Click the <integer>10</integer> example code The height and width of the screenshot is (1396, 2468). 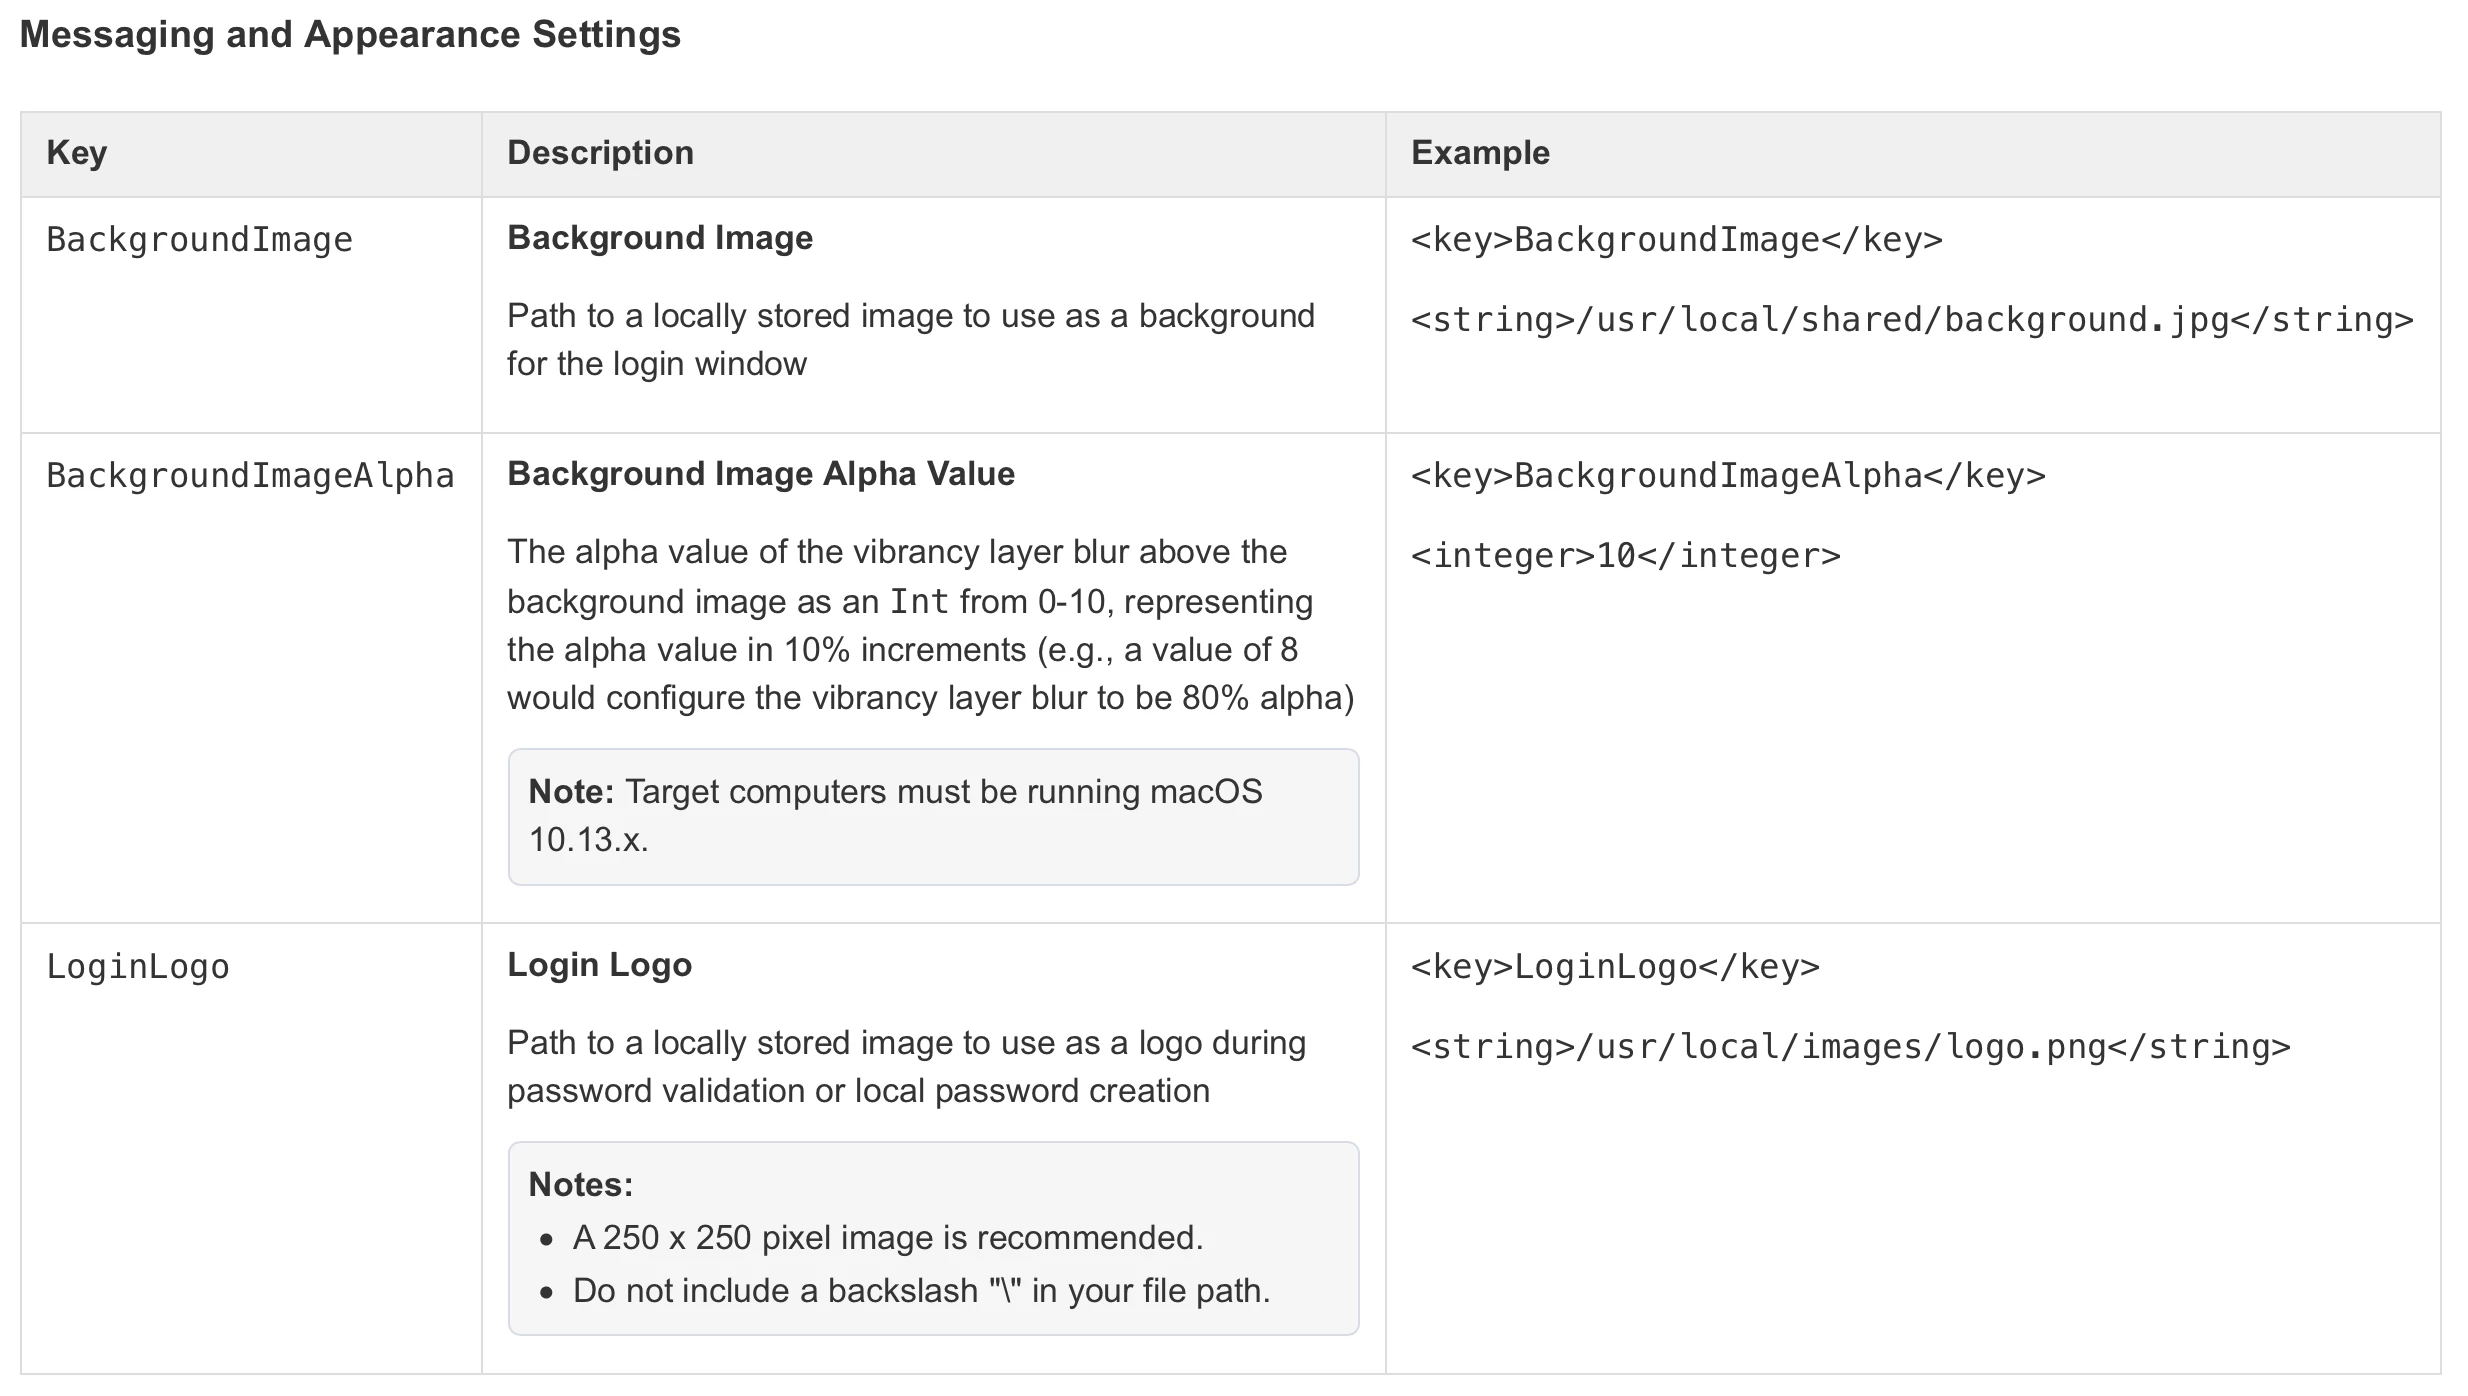(x=1625, y=556)
